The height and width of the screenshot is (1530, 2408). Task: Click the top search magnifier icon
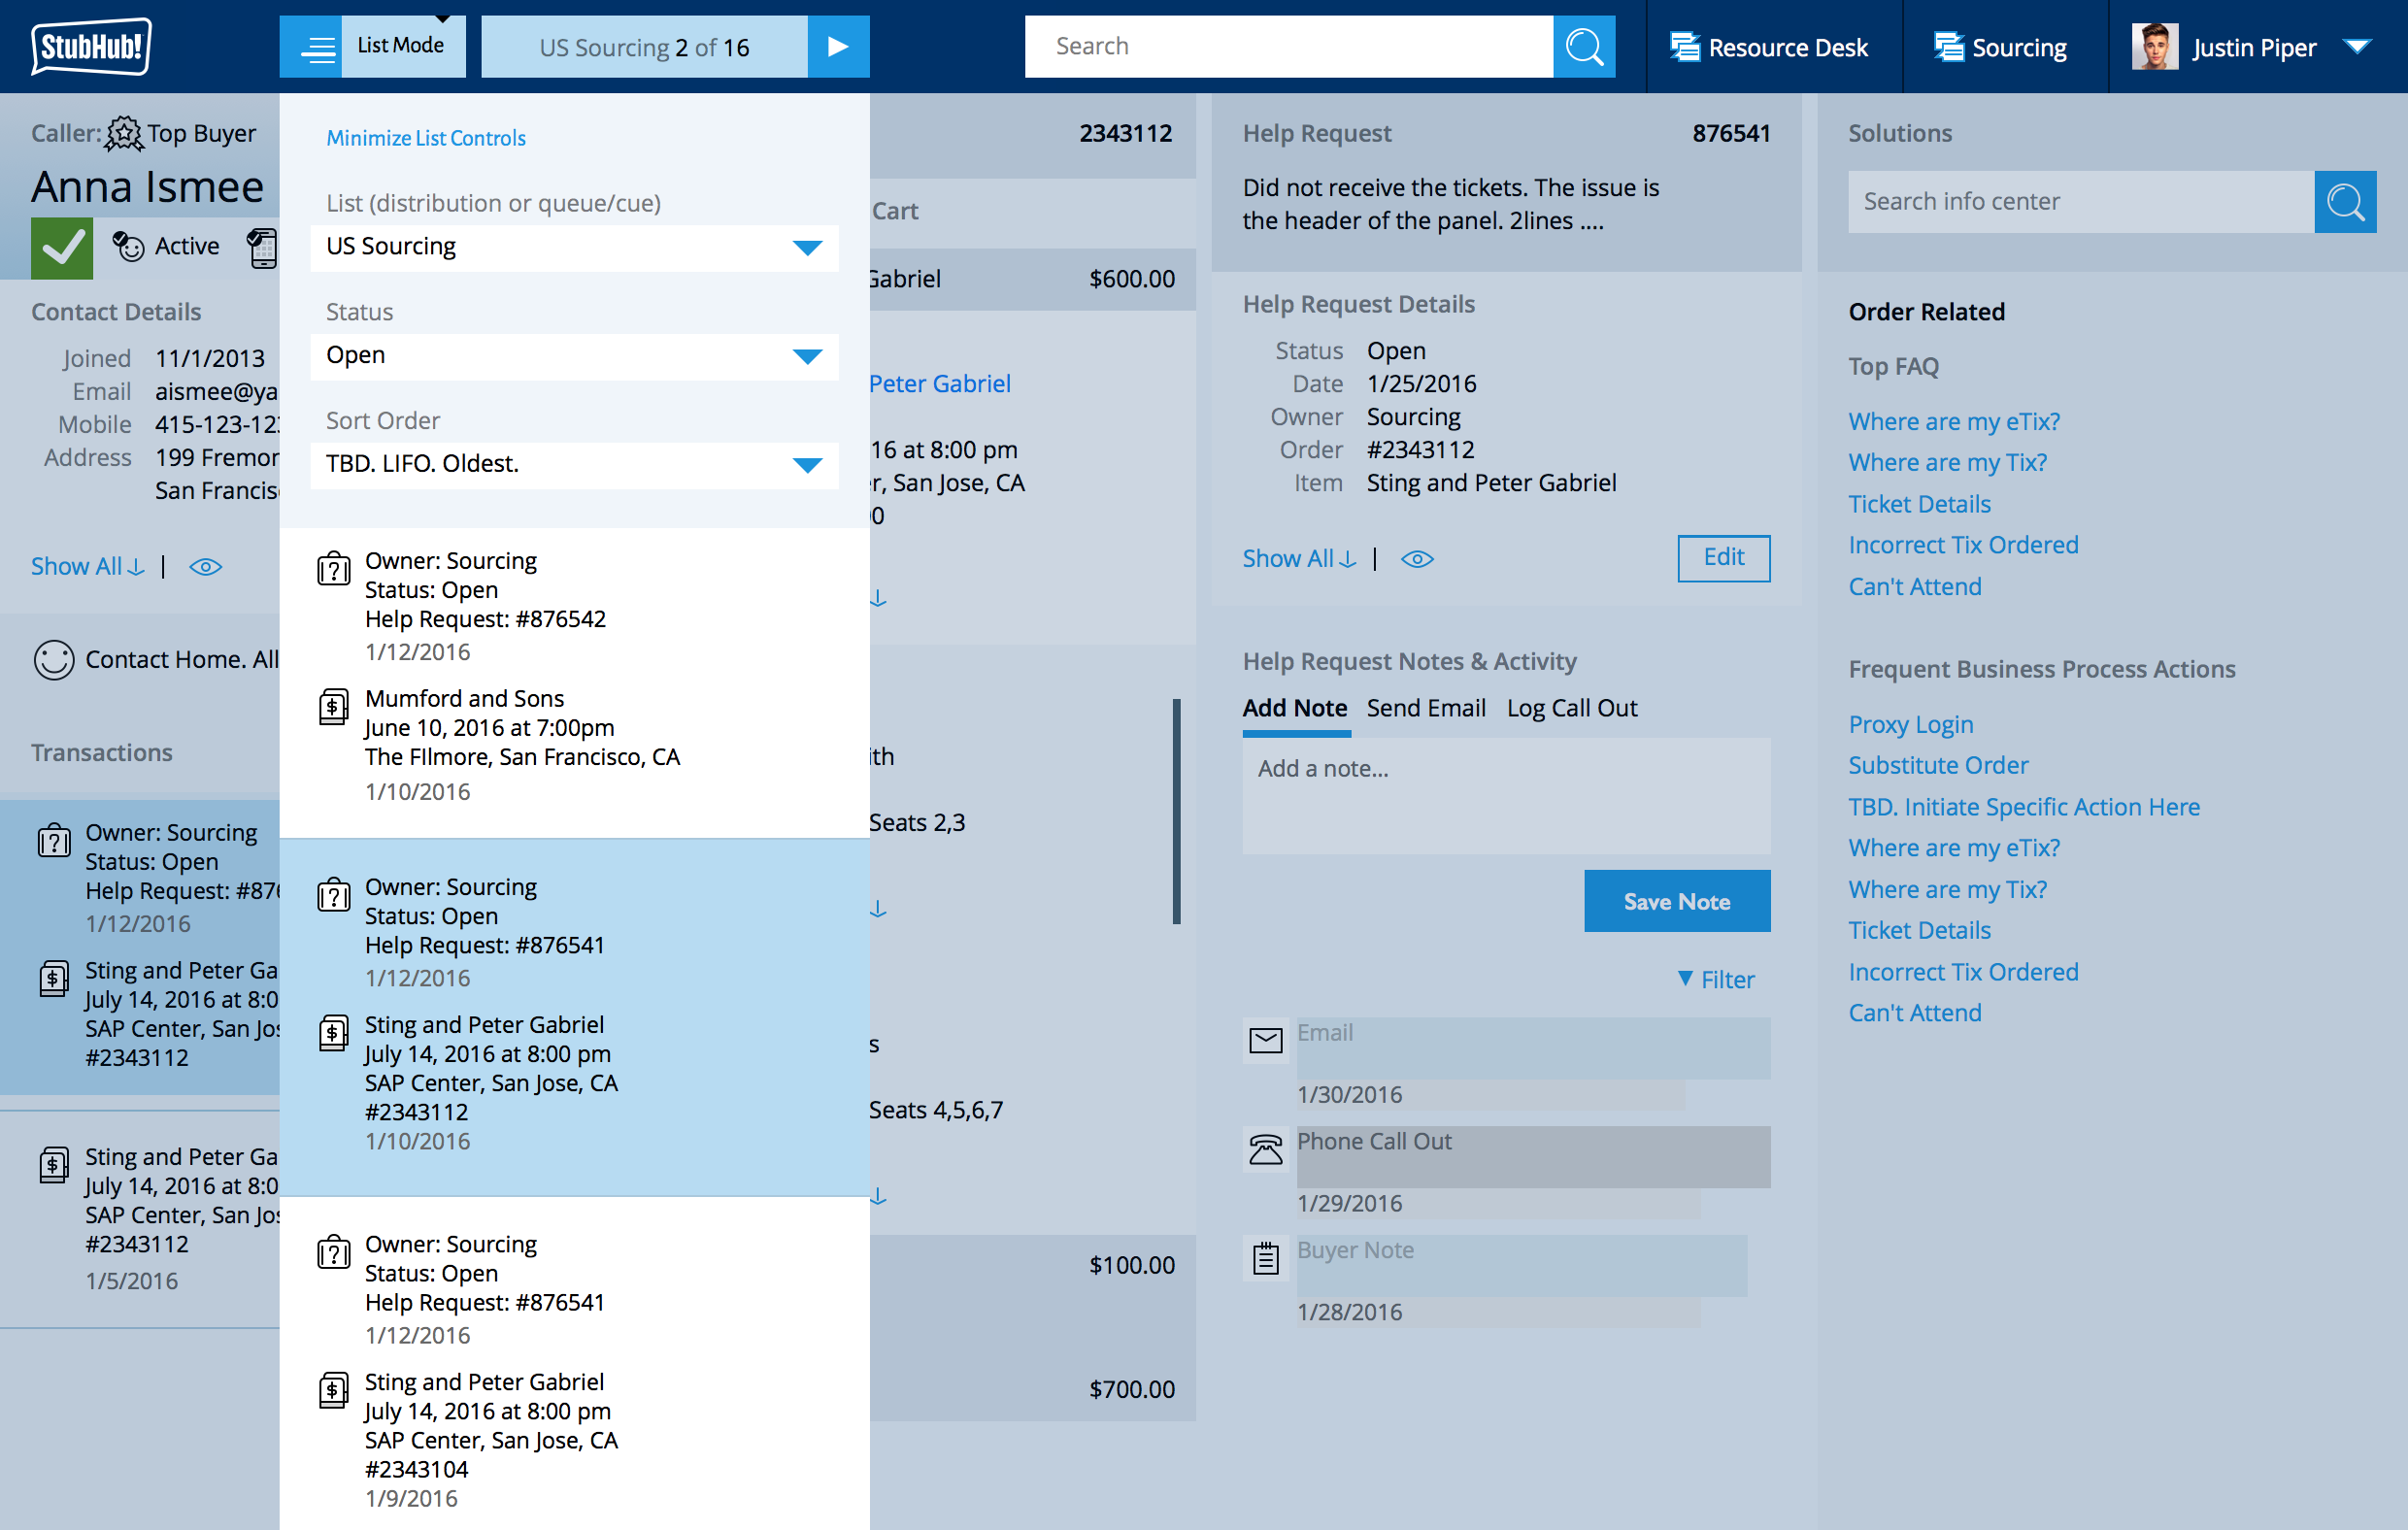coord(1584,46)
